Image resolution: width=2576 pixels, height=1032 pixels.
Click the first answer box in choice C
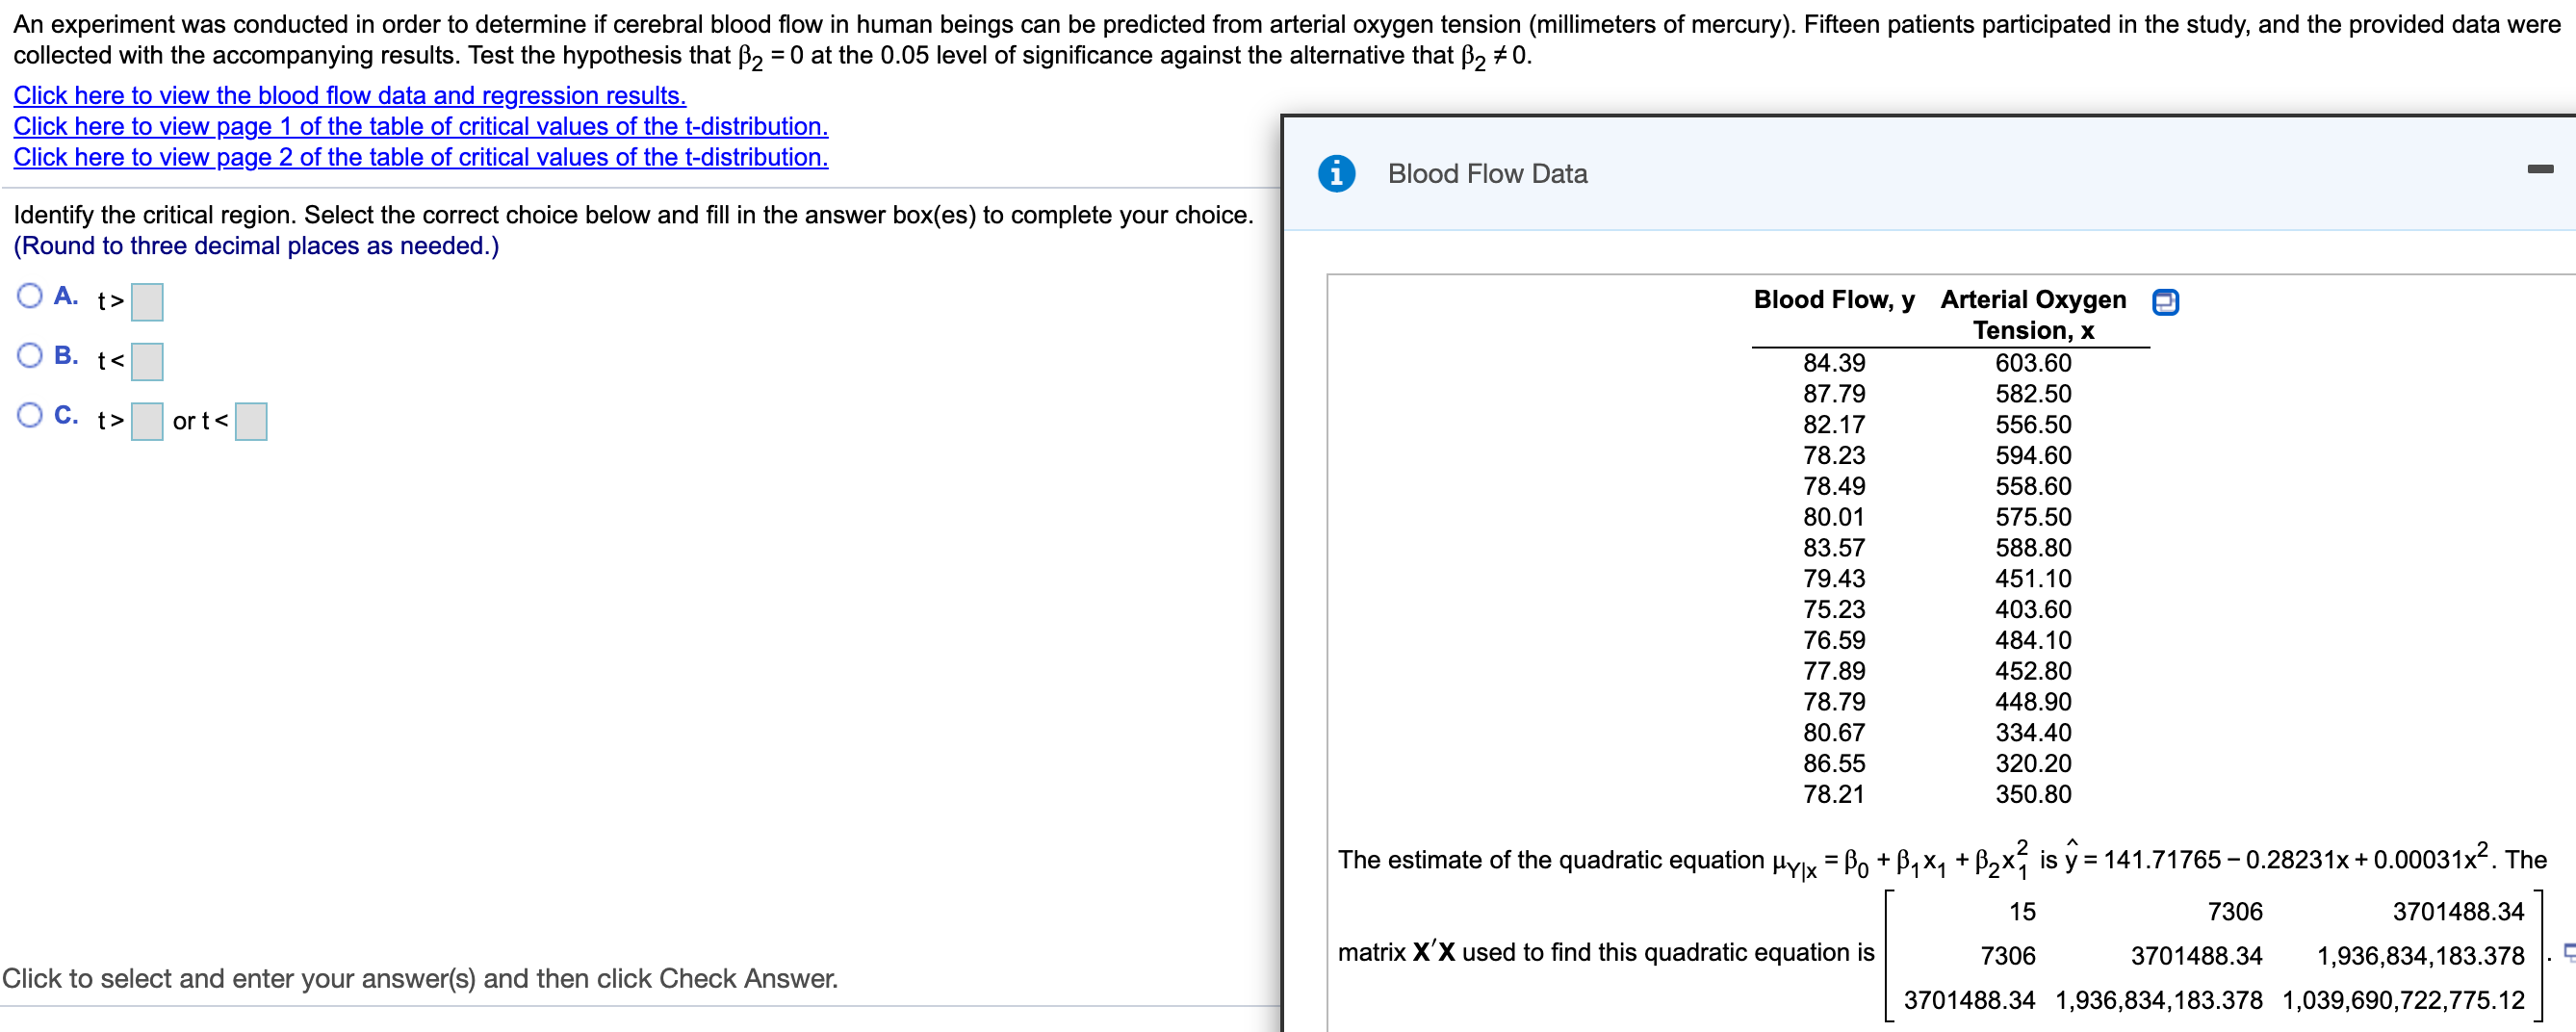(x=147, y=421)
